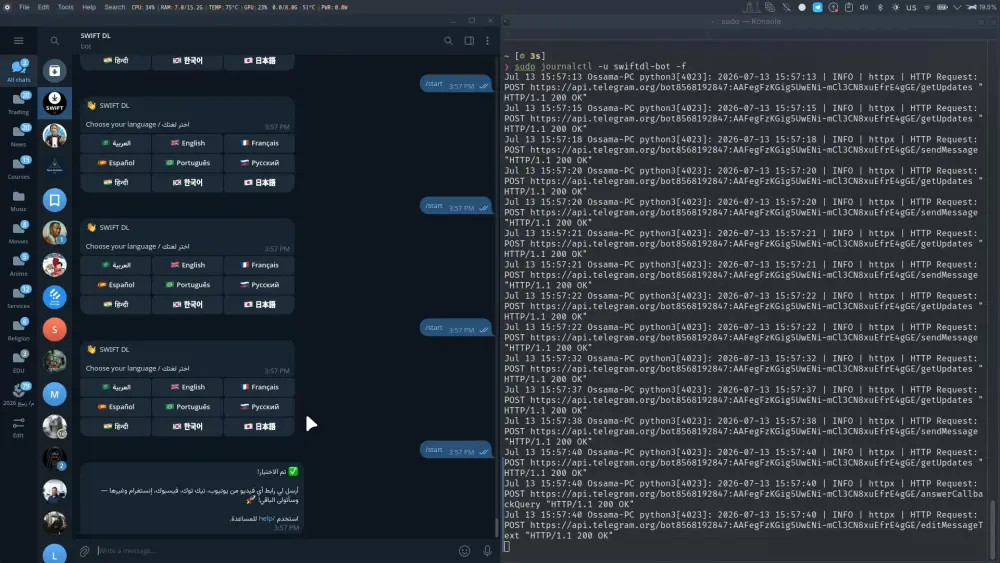The image size is (1000, 563).
Task: Switch to the Movies folder
Action: click(18, 233)
